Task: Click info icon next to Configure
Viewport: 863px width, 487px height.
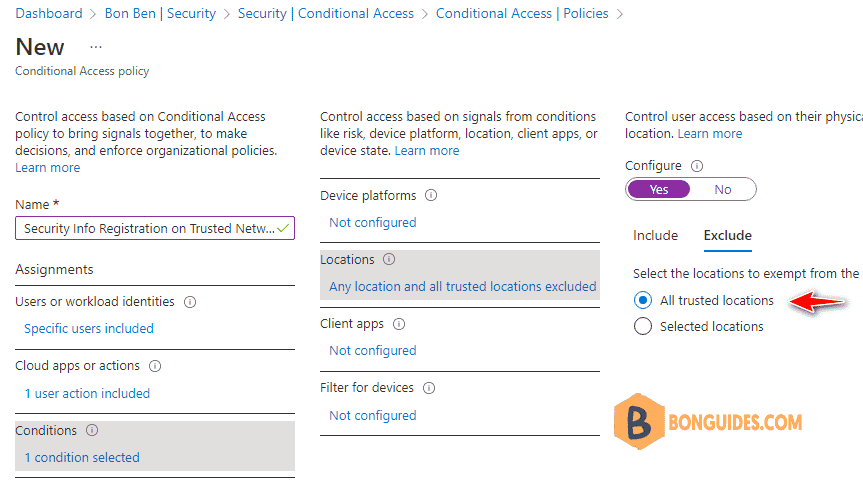Action: pyautogui.click(x=697, y=166)
